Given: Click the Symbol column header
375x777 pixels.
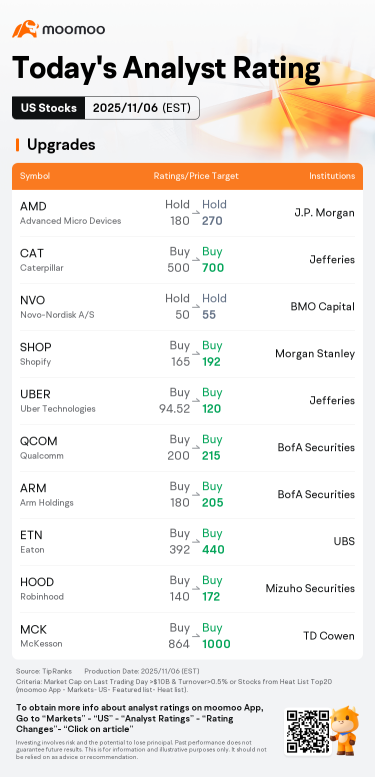Looking at the screenshot, I should tap(35, 176).
